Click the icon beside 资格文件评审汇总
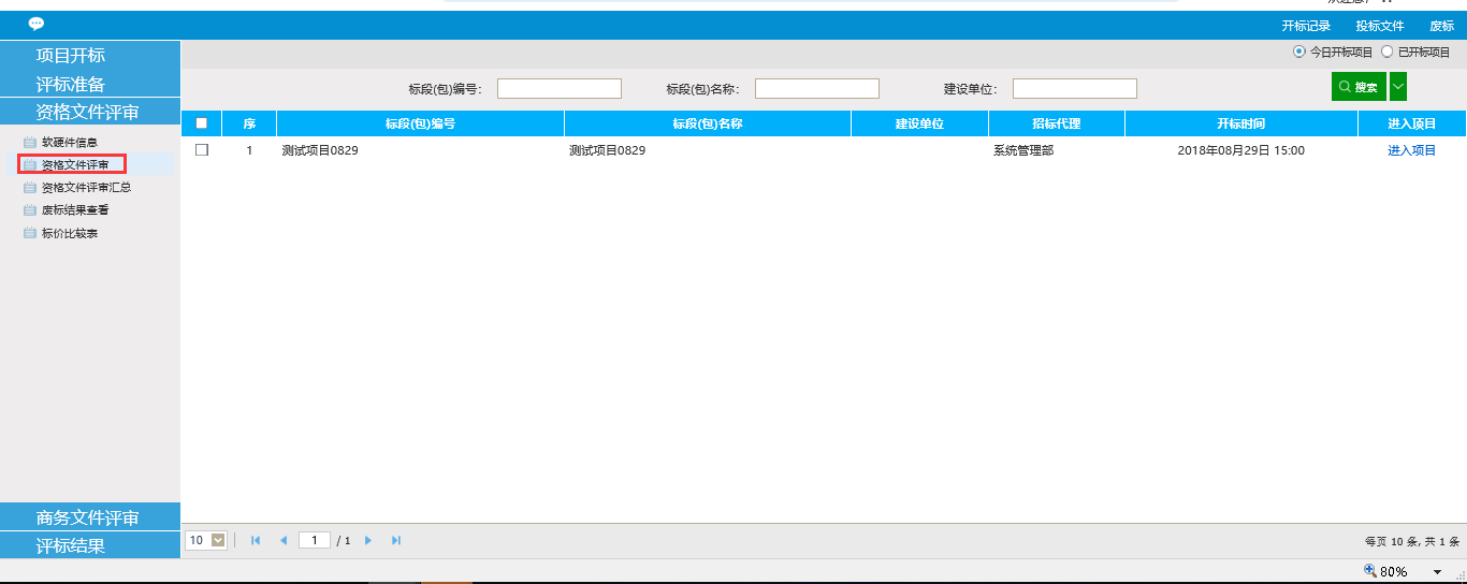This screenshot has width=1467, height=584. [30, 187]
